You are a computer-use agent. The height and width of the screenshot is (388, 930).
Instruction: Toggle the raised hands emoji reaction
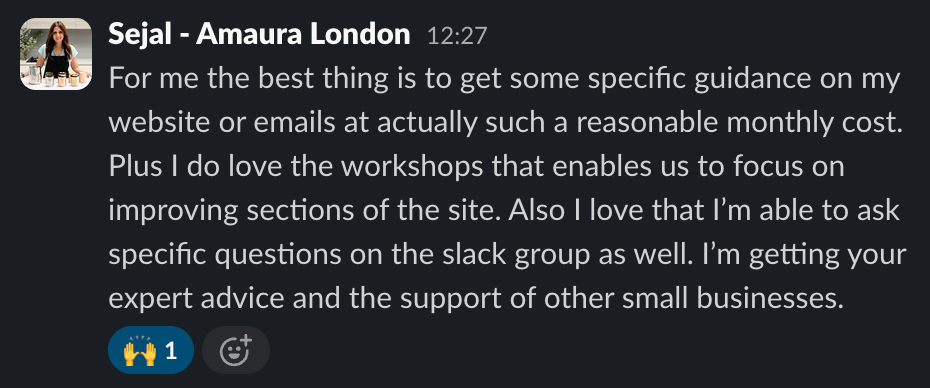(x=151, y=350)
